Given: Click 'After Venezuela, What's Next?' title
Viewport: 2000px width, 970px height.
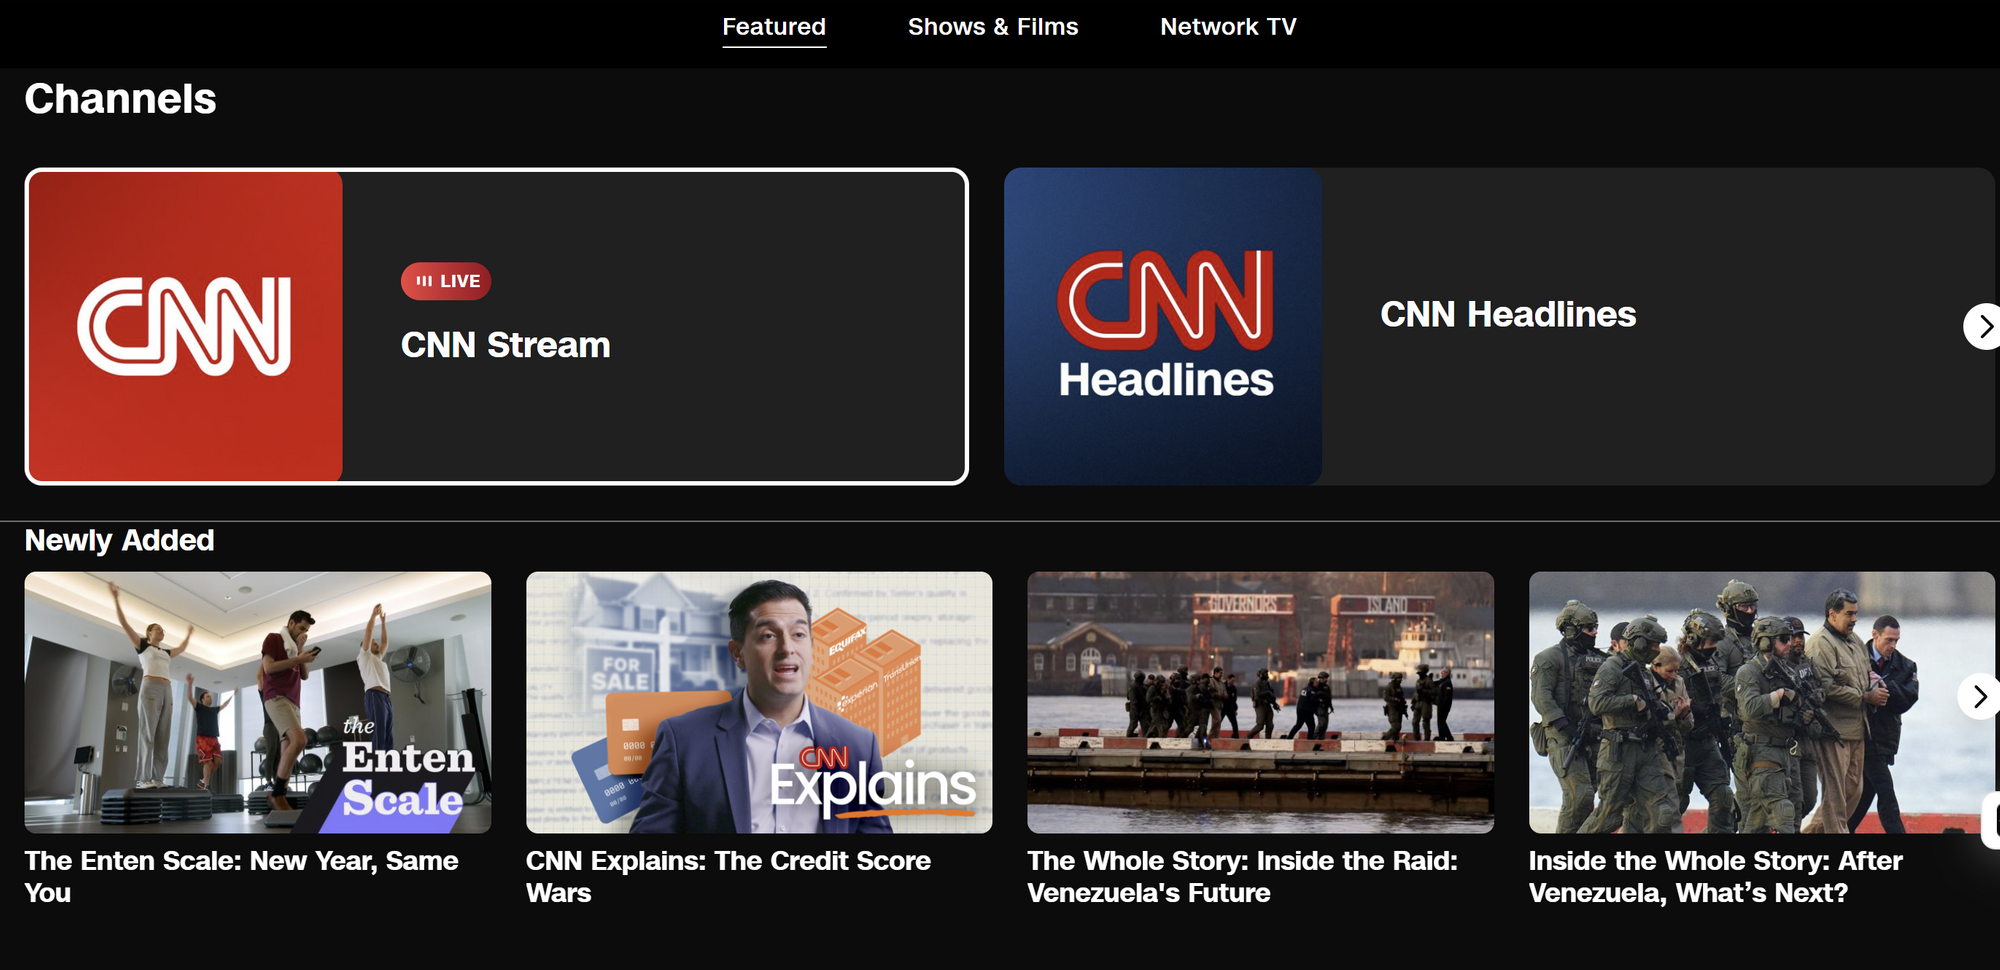Looking at the screenshot, I should pyautogui.click(x=1714, y=876).
